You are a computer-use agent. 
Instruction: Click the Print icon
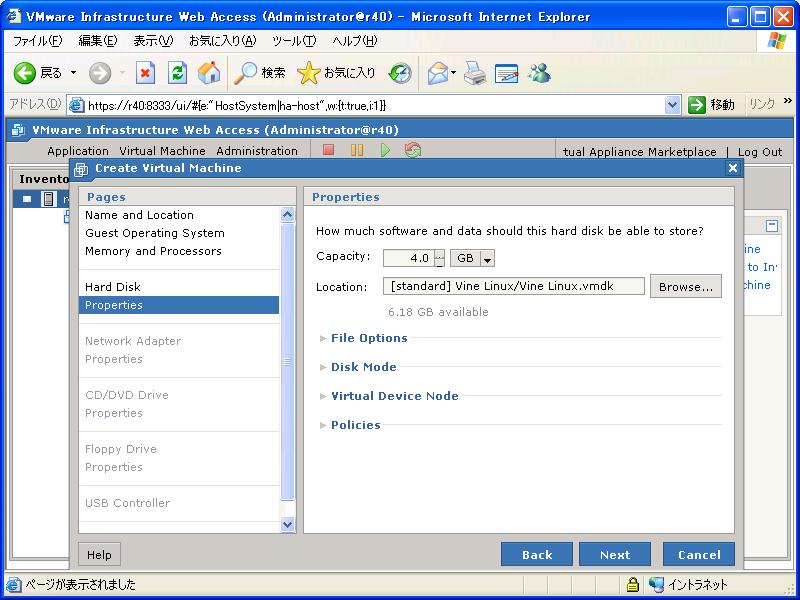pos(474,73)
